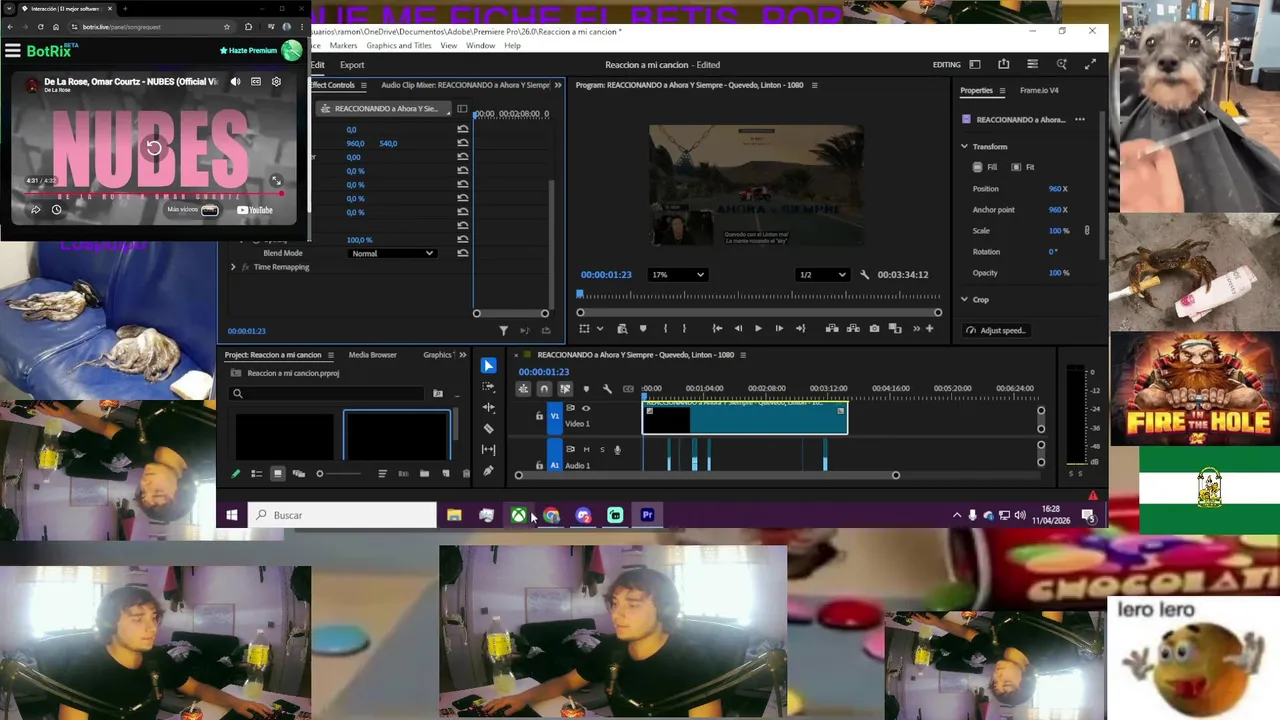This screenshot has width=1280, height=720.
Task: Click the Extract button in Program monitor
Action: [x=853, y=329]
